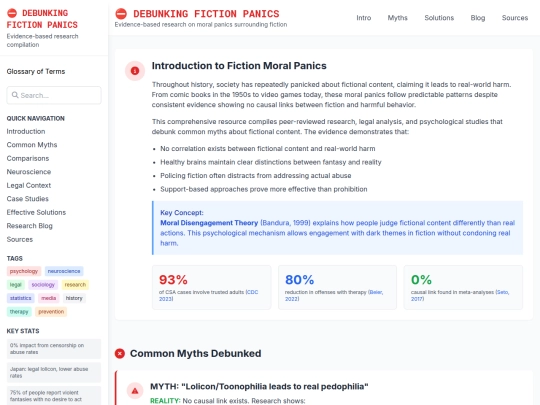Image resolution: width=540 pixels, height=405 pixels.
Task: Click the Introduction section info icon
Action: 135,71
